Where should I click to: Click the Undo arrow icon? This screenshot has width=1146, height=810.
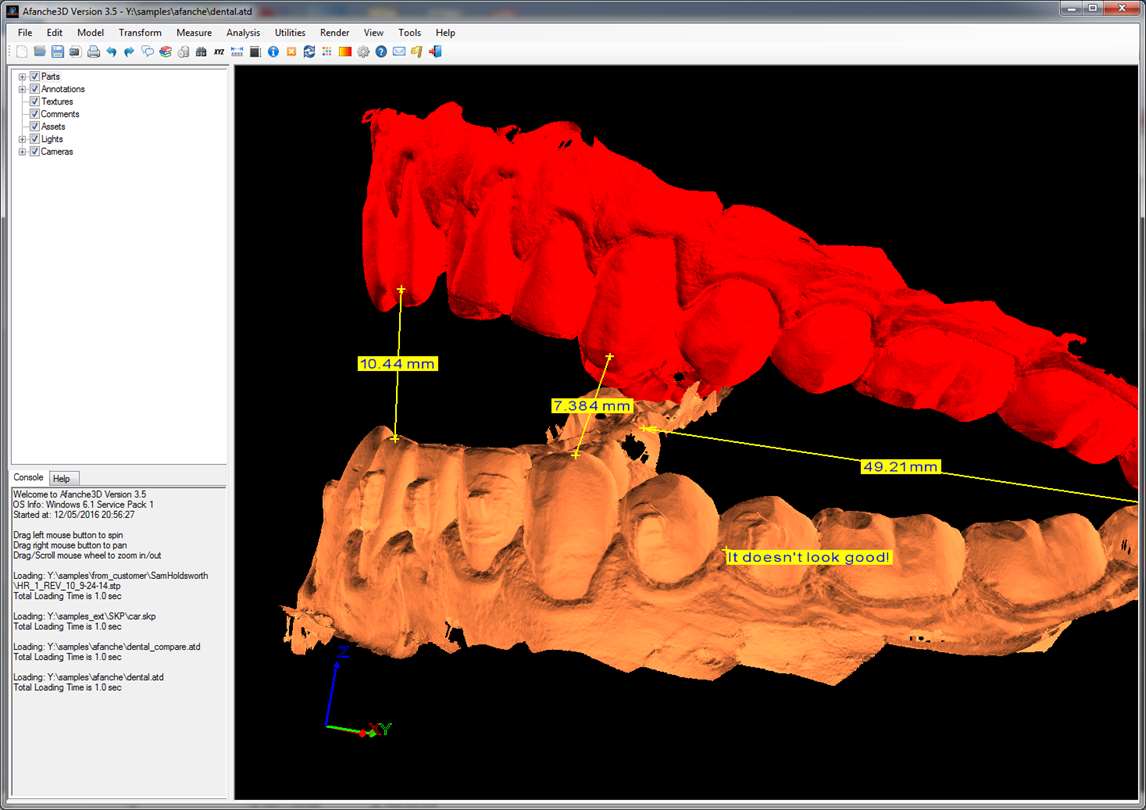111,52
